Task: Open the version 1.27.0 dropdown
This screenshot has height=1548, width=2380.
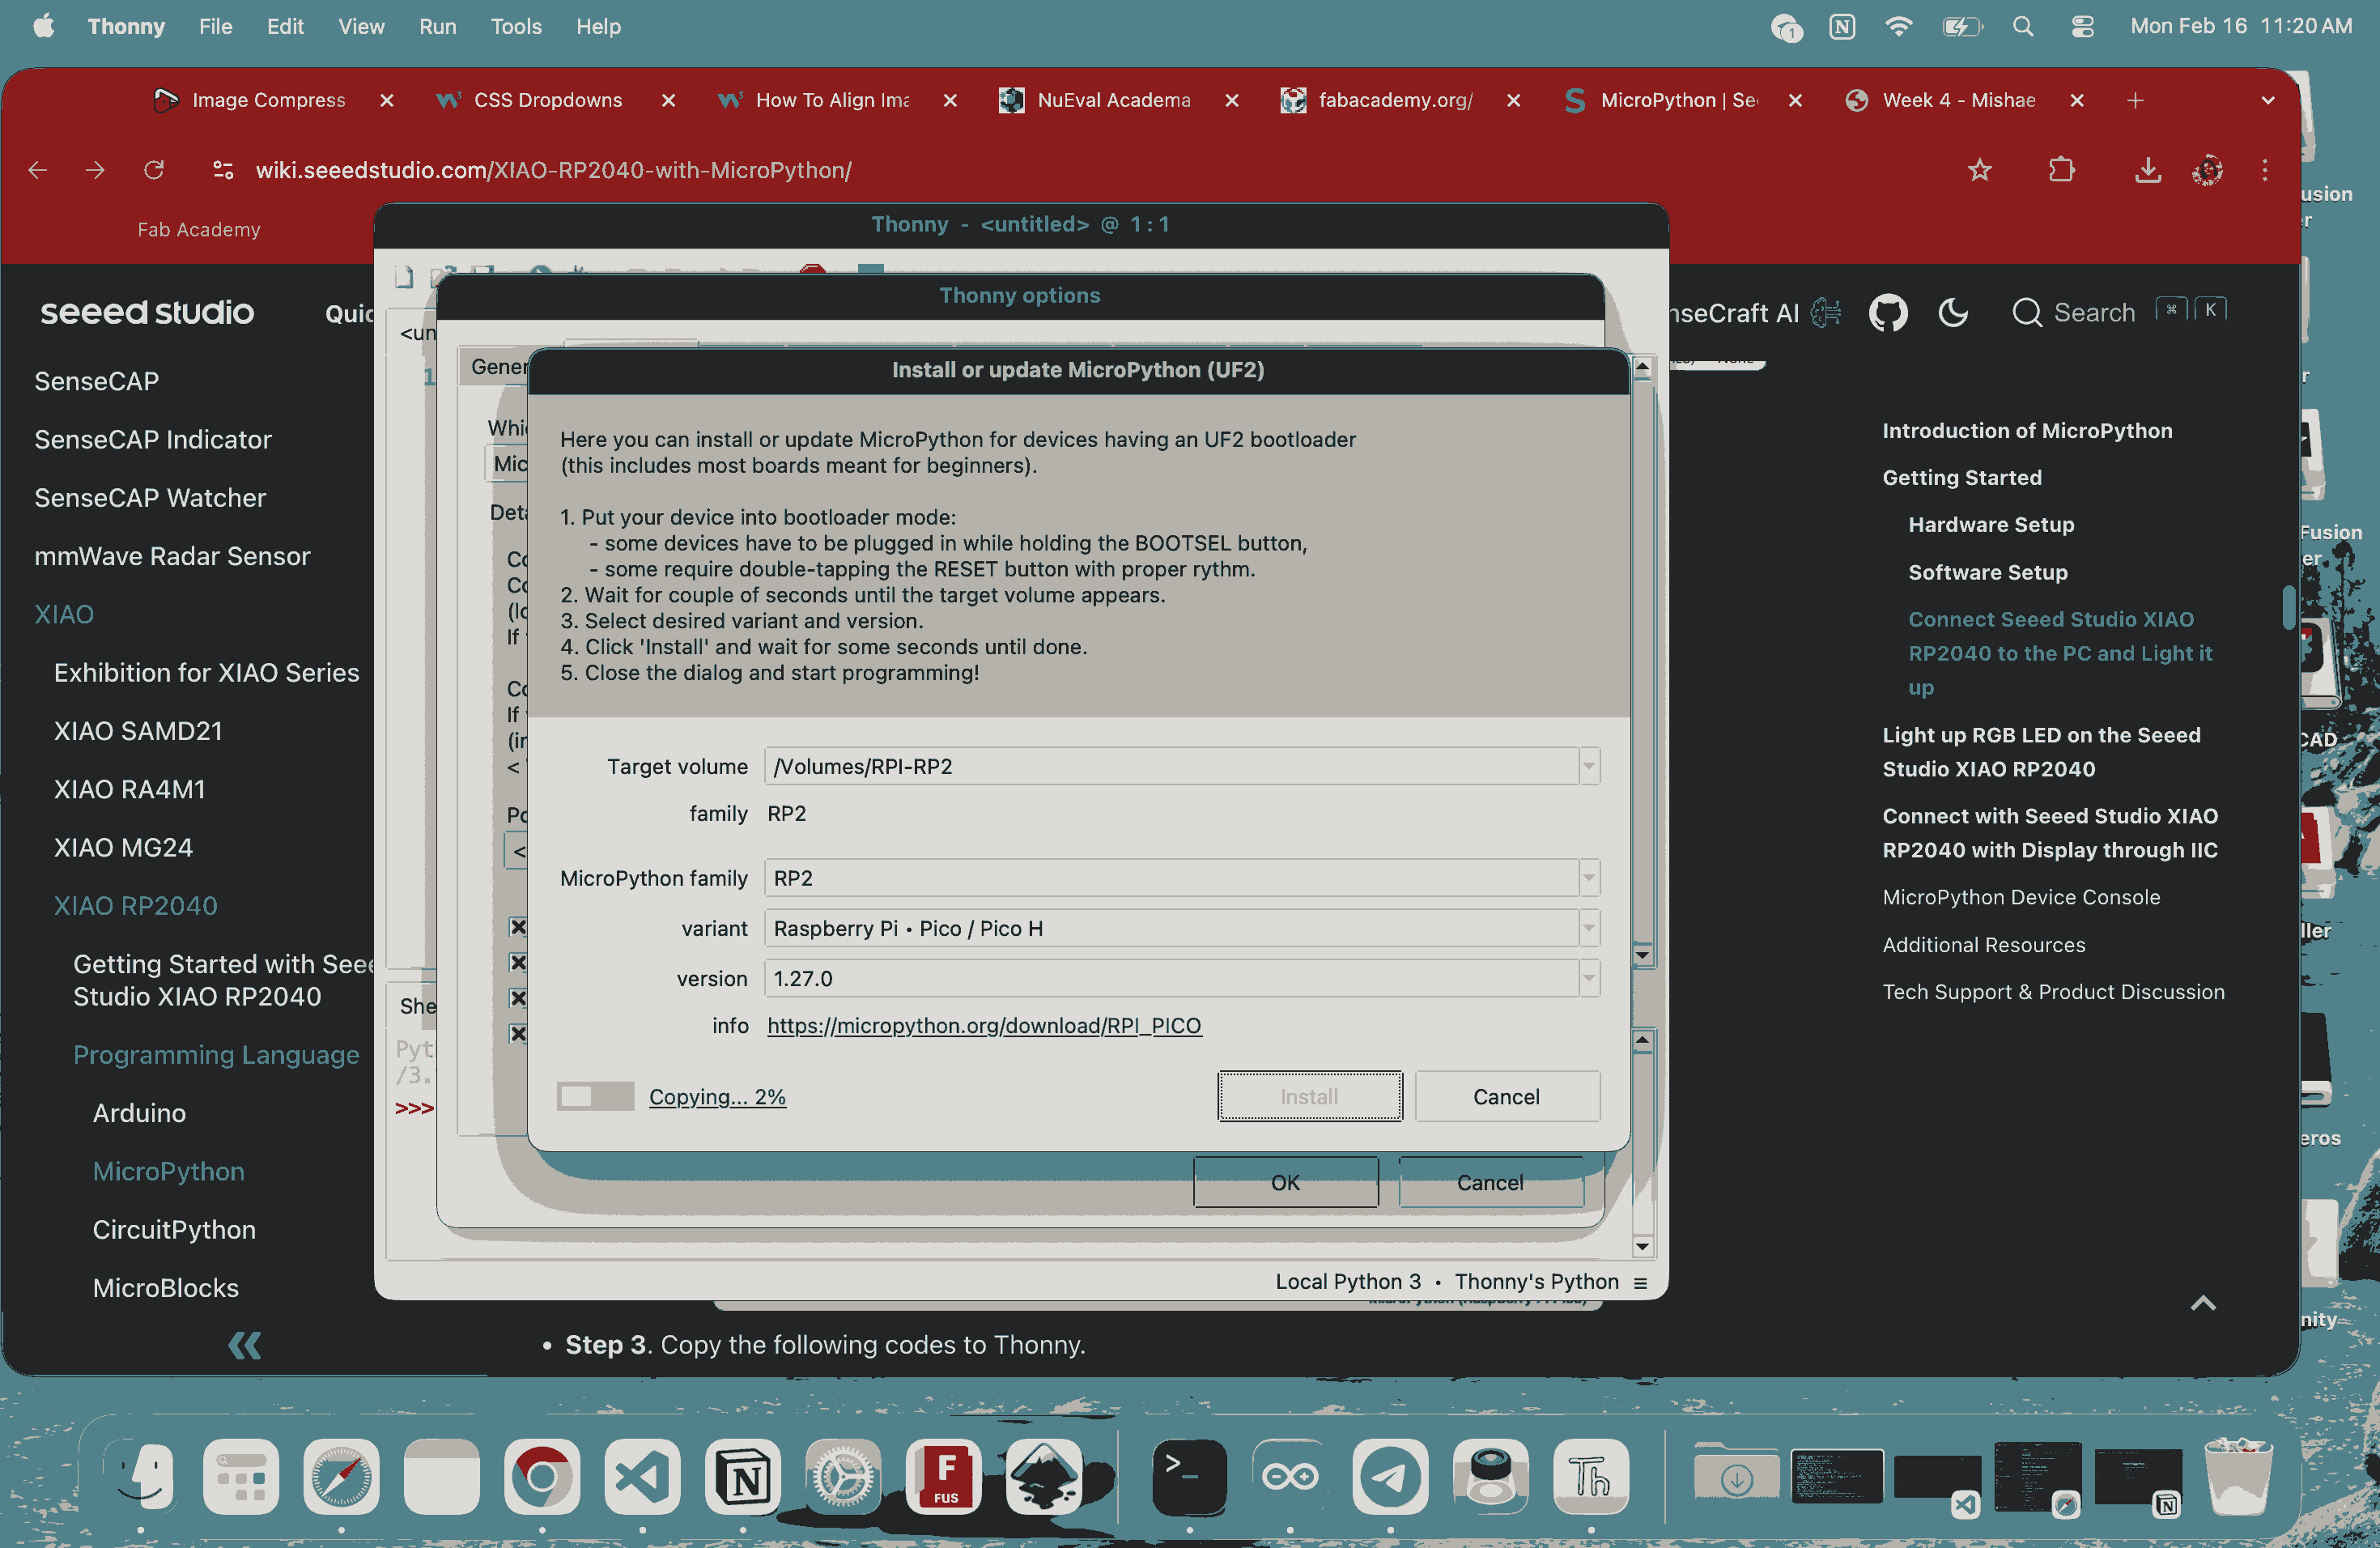Action: pos(1588,978)
